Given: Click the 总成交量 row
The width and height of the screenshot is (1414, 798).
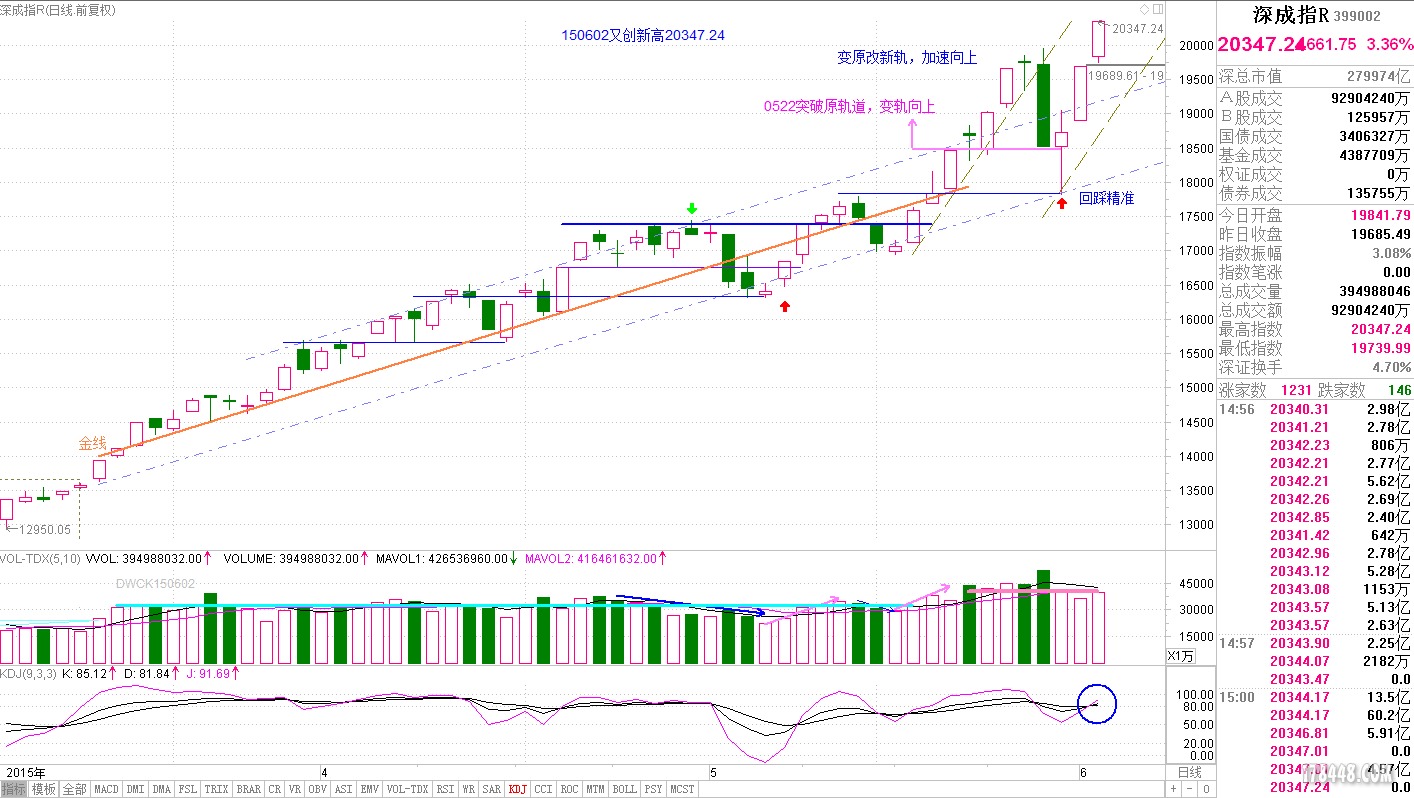Looking at the screenshot, I should click(x=1315, y=291).
